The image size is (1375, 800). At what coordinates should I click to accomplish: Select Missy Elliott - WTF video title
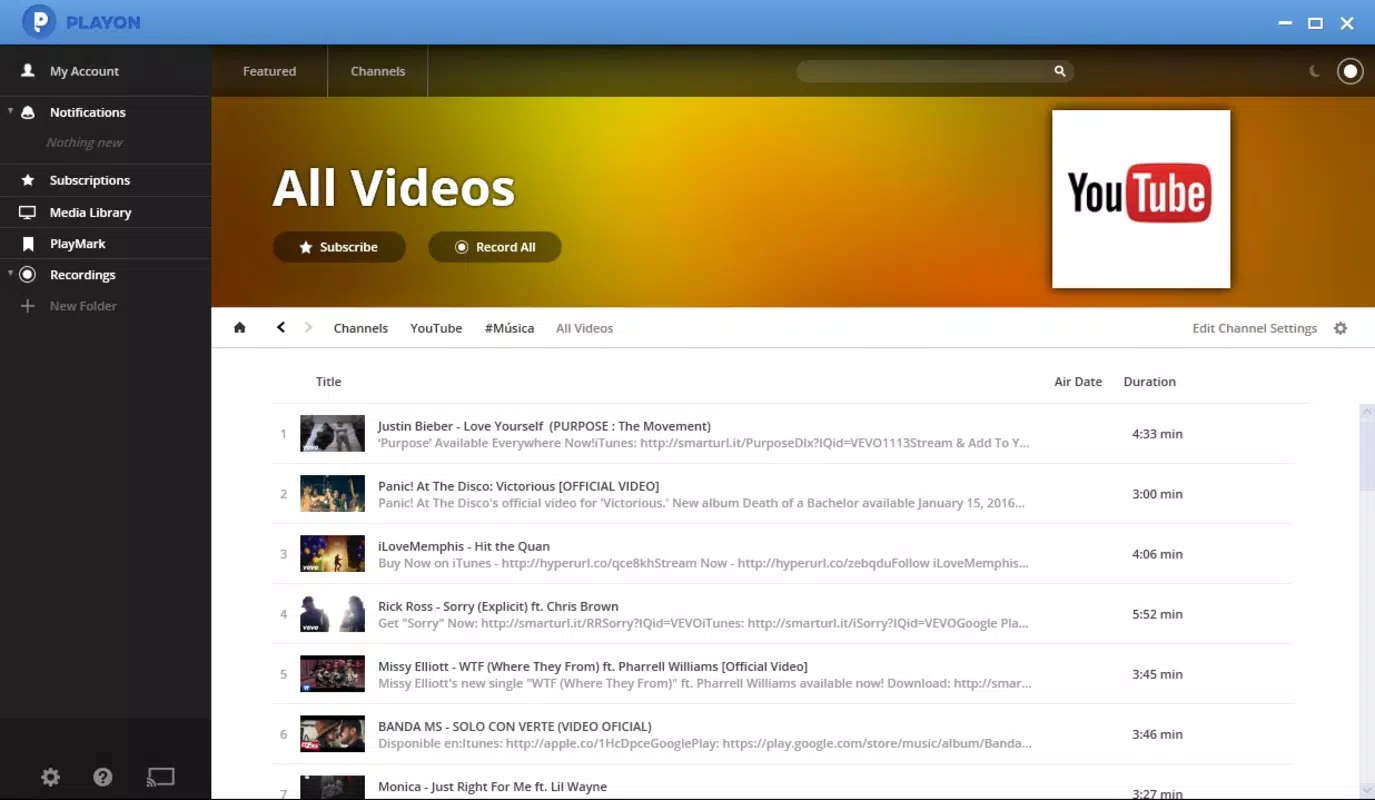593,666
